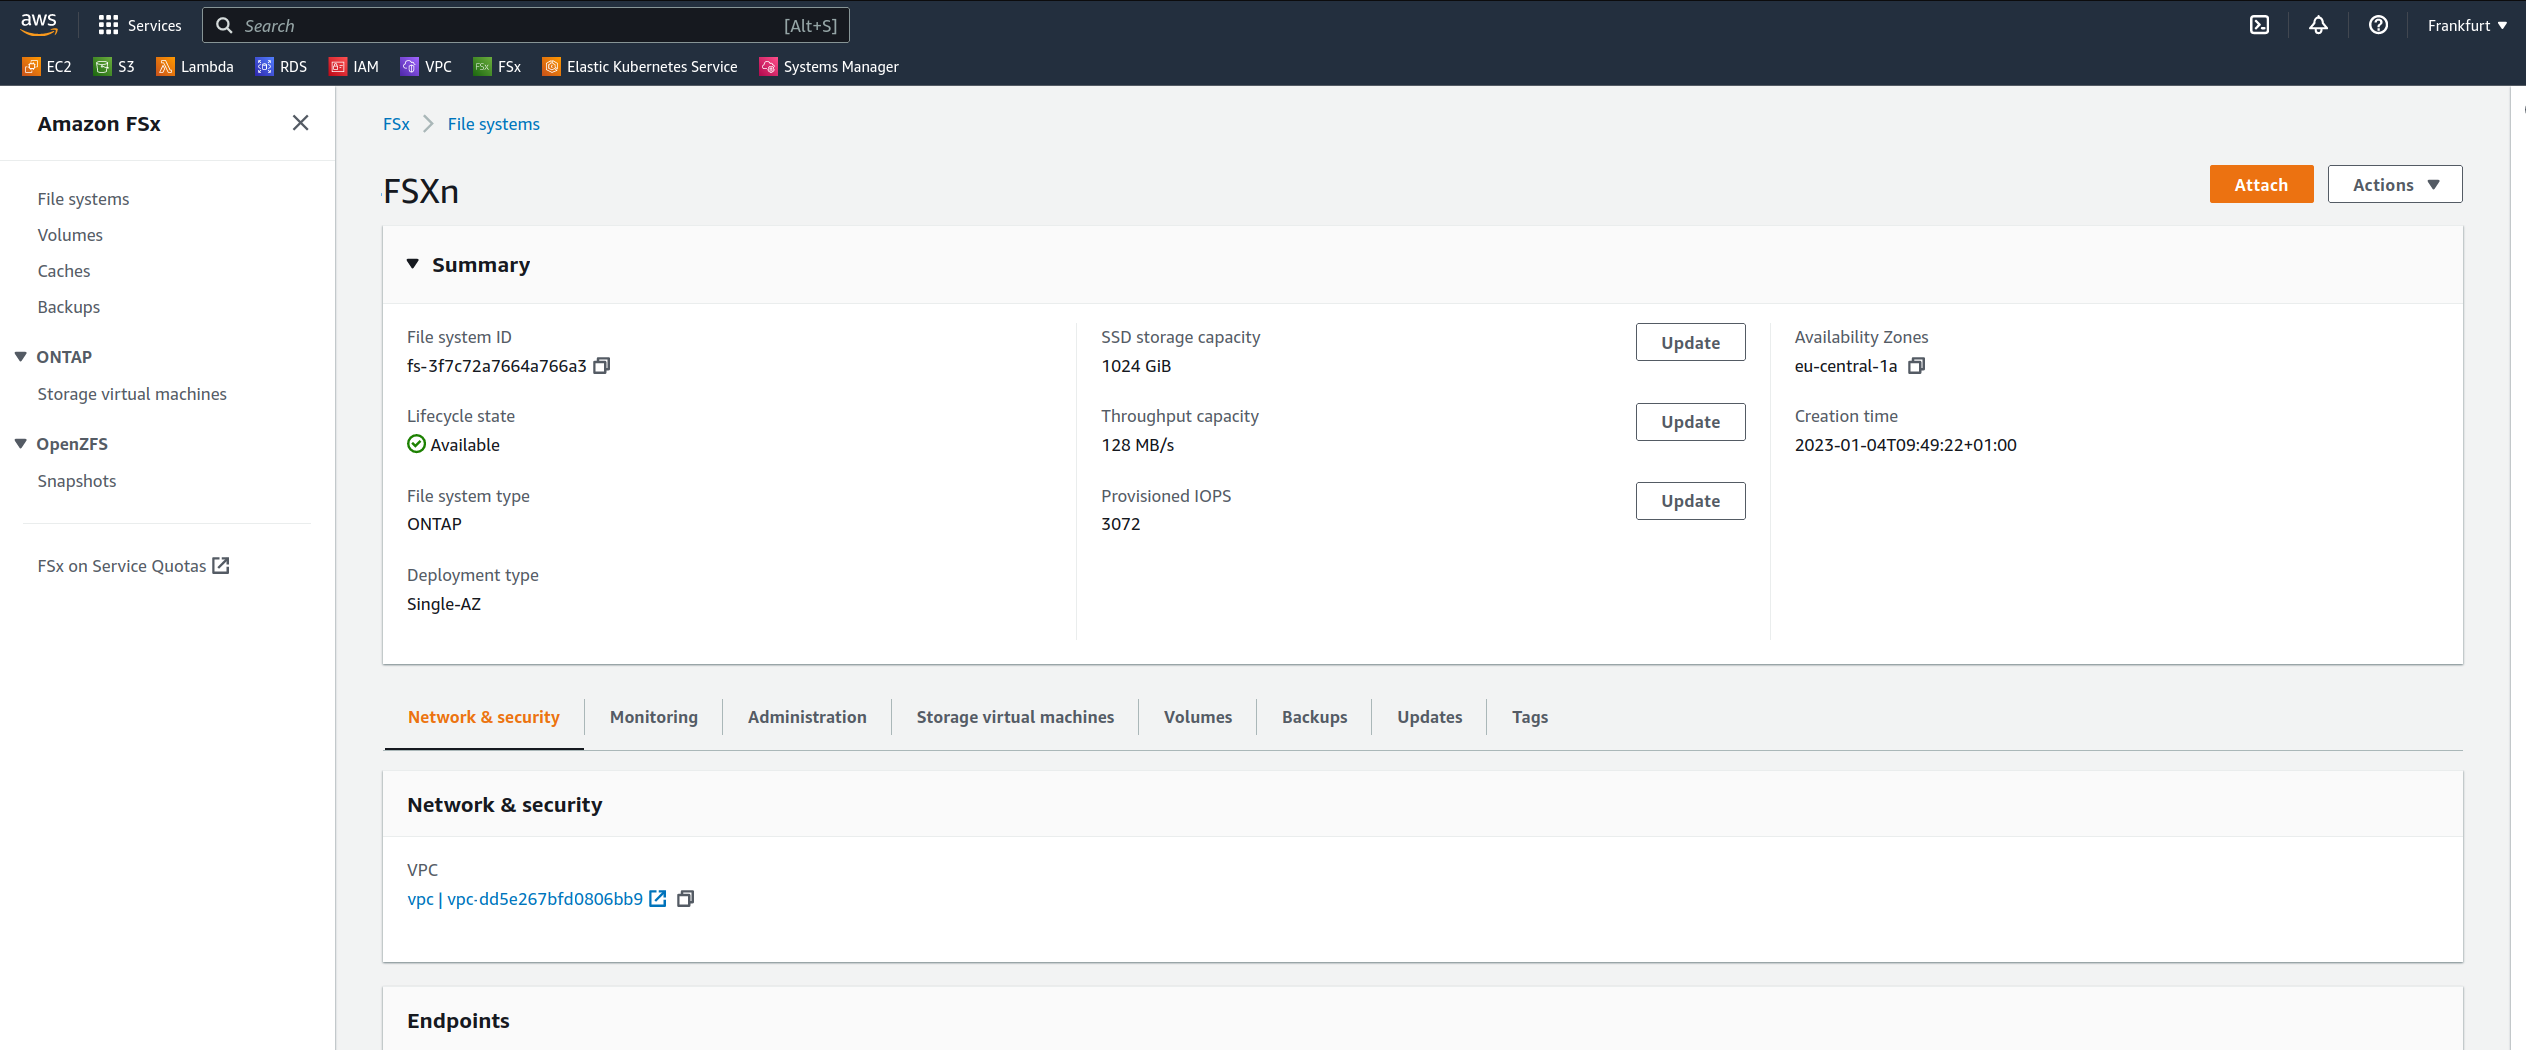This screenshot has width=2526, height=1050.
Task: Switch to the Administration tab
Action: (x=807, y=717)
